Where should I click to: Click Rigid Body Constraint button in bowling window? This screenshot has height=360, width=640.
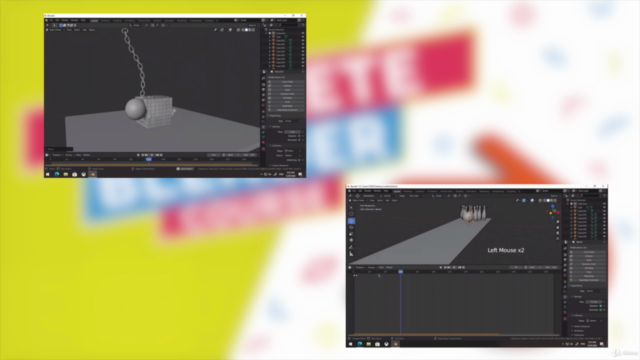coord(588,280)
